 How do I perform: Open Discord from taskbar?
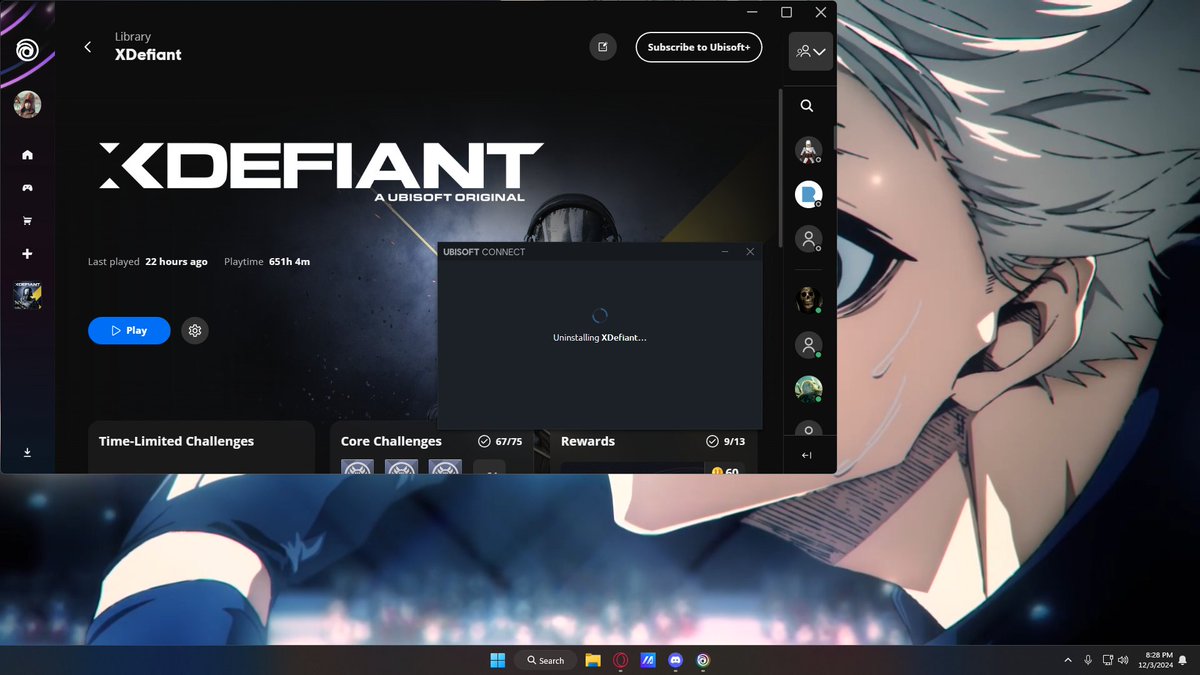(676, 660)
